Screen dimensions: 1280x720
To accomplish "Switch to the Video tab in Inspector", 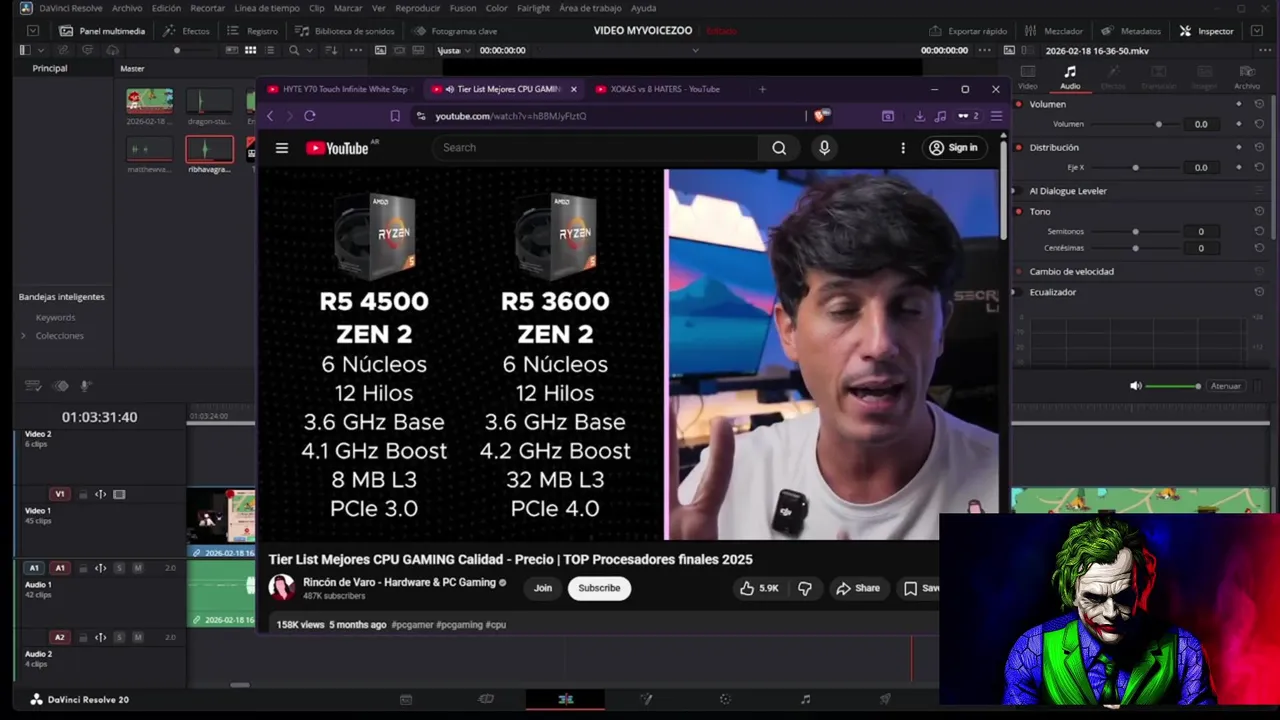I will [x=1028, y=77].
